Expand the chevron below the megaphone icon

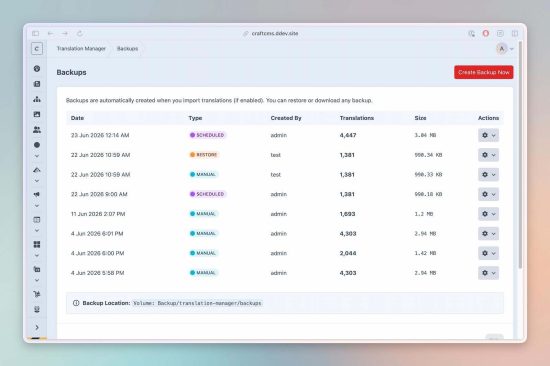pyautogui.click(x=37, y=206)
